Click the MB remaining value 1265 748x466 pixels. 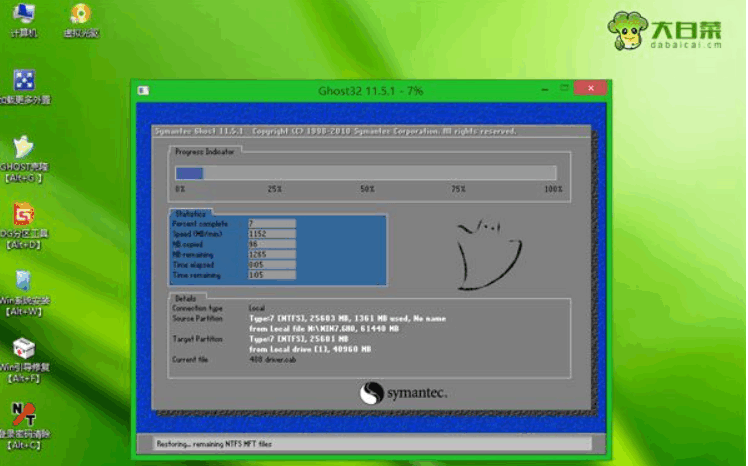(271, 254)
